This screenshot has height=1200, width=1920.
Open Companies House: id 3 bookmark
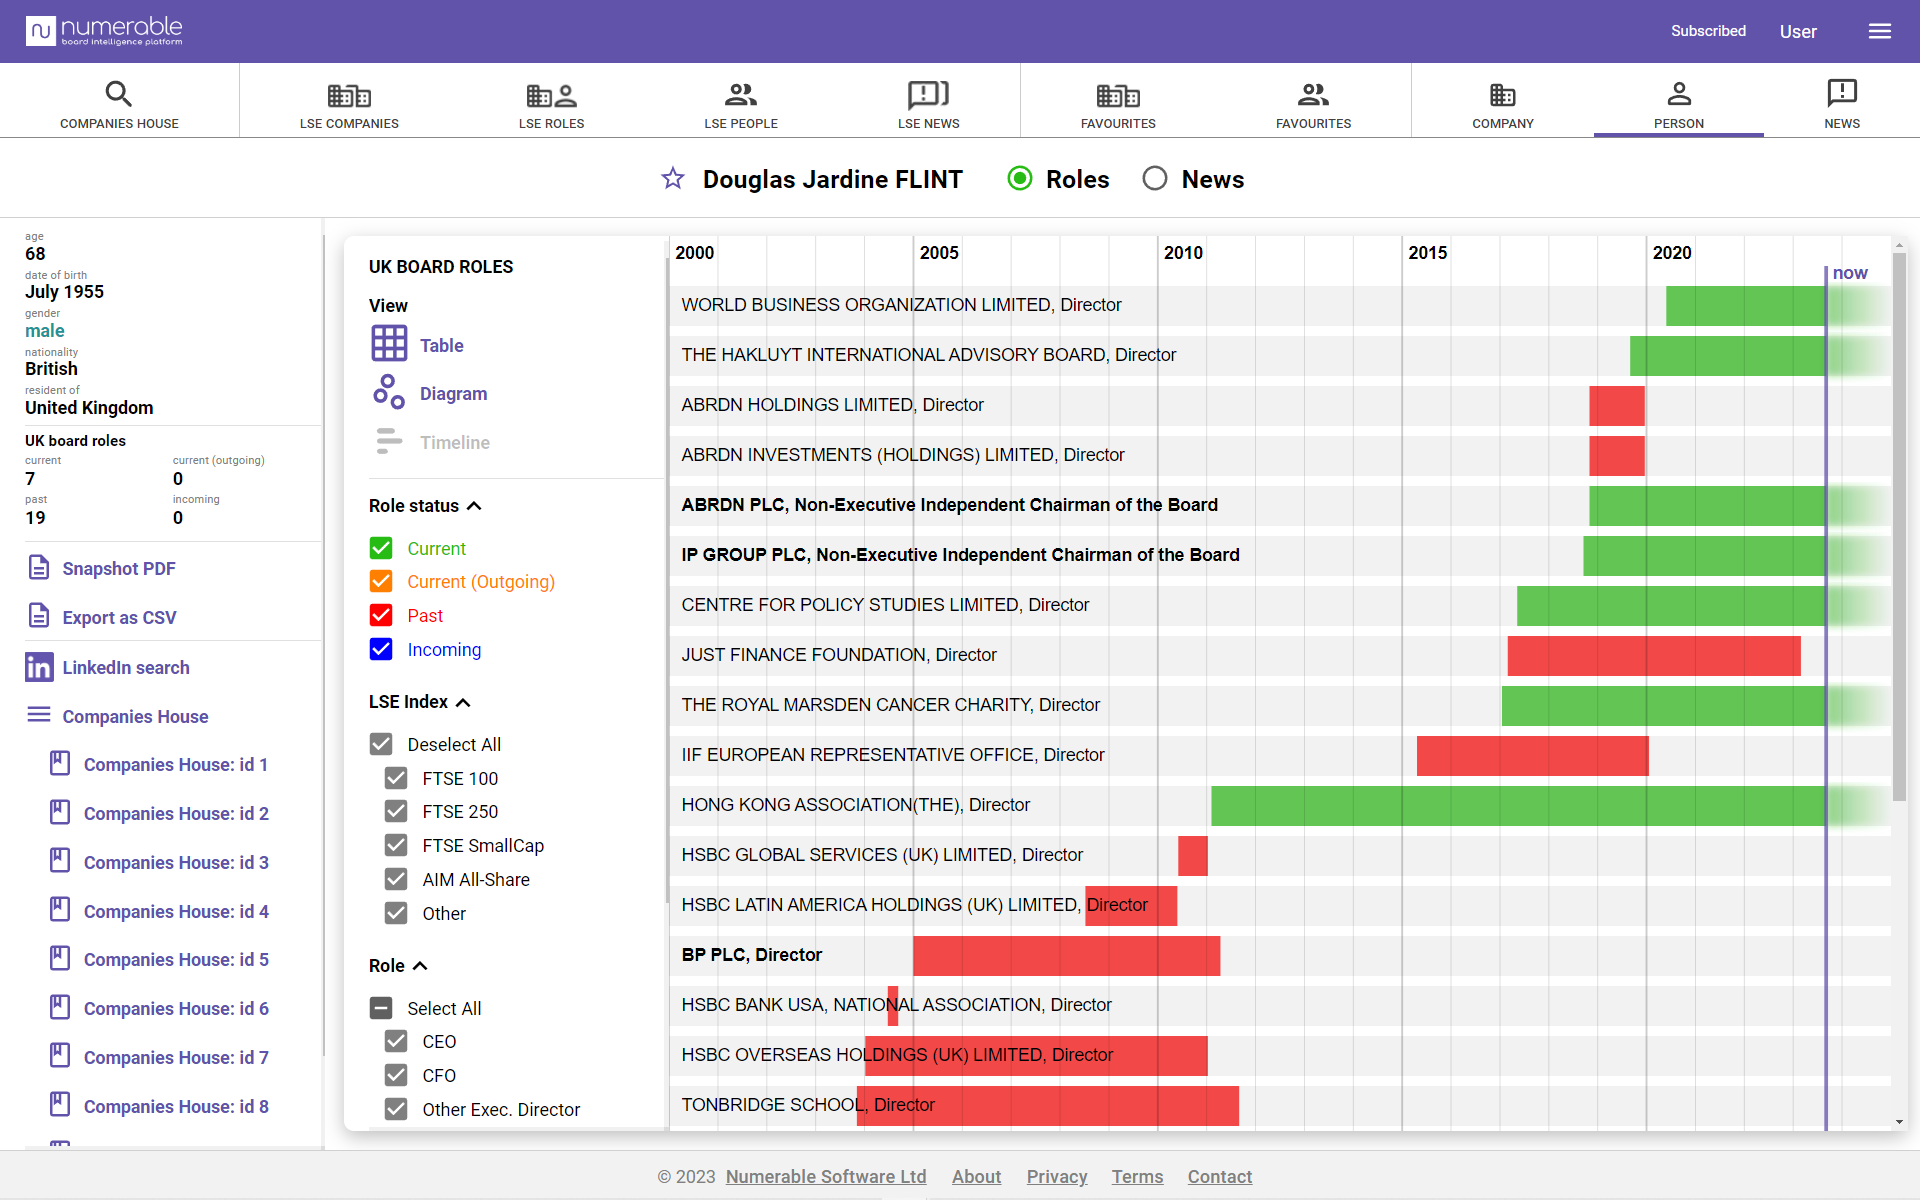(x=60, y=861)
